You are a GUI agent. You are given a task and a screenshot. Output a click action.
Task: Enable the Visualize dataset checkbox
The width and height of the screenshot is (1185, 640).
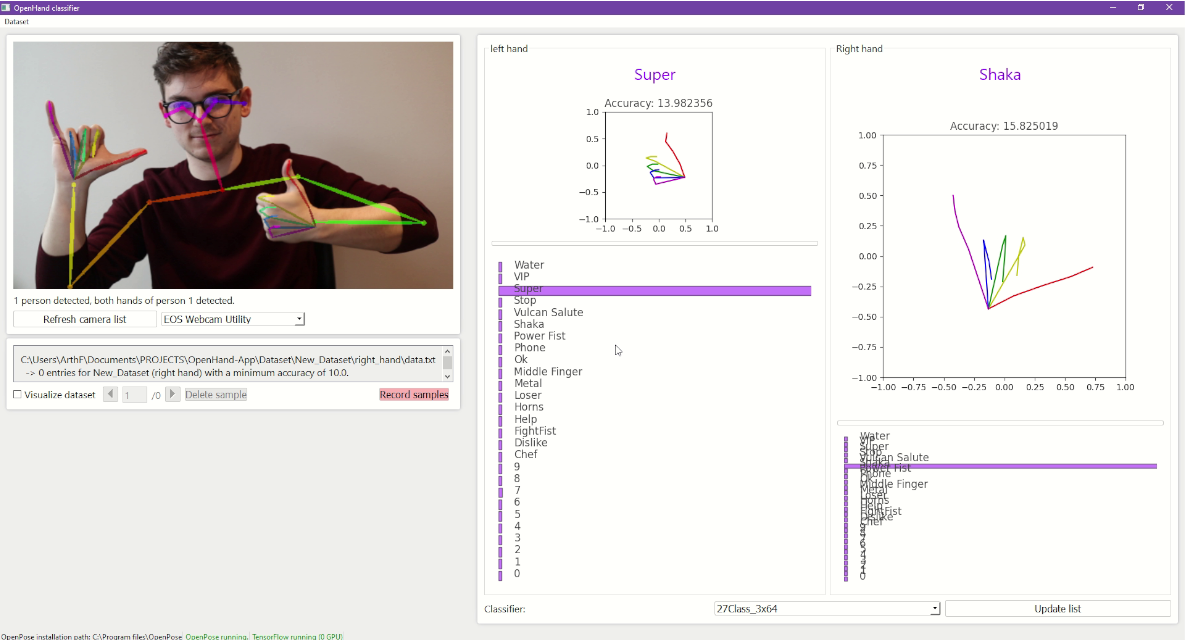point(17,395)
